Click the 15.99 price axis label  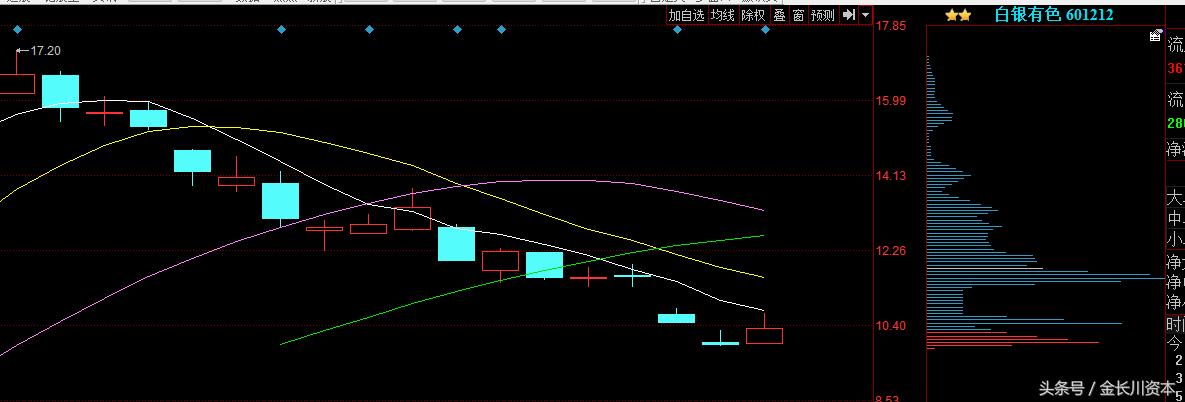pos(890,100)
